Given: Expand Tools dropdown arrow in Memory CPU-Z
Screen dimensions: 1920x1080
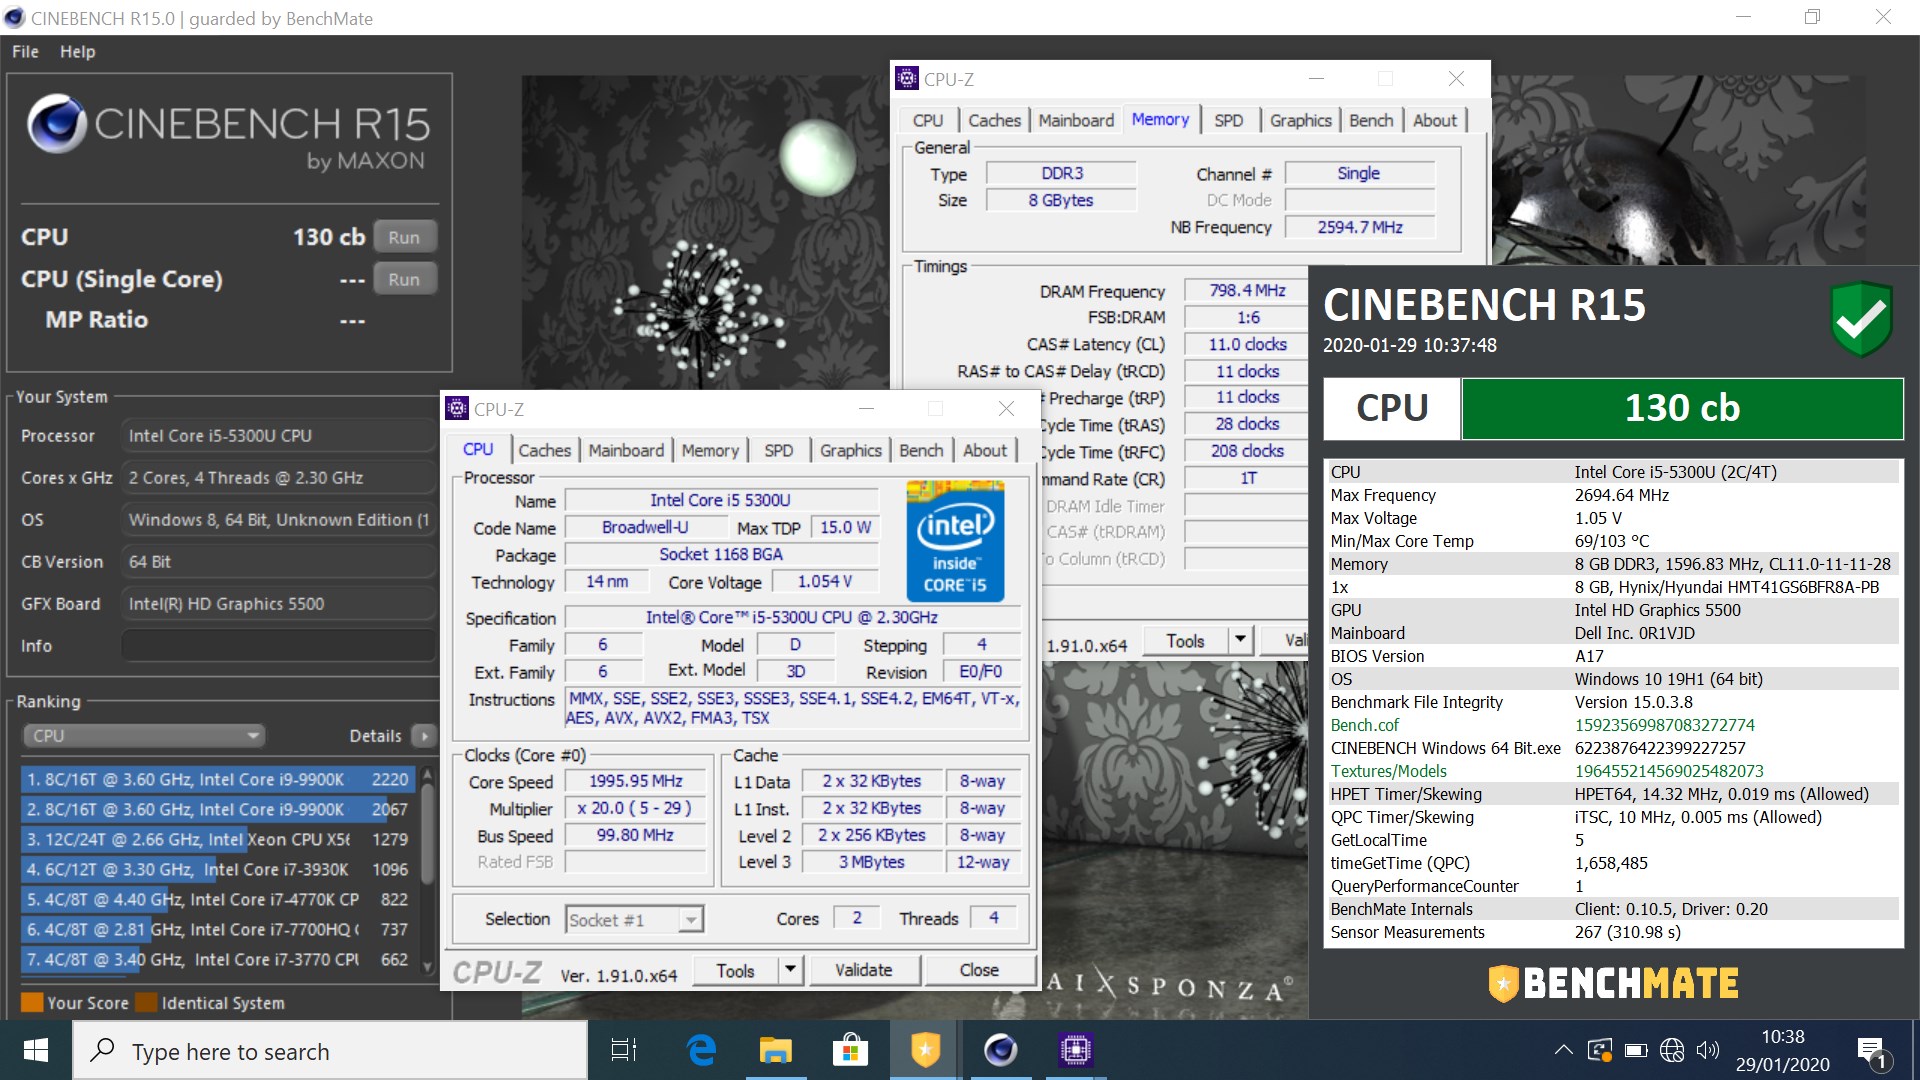Looking at the screenshot, I should click(1240, 641).
